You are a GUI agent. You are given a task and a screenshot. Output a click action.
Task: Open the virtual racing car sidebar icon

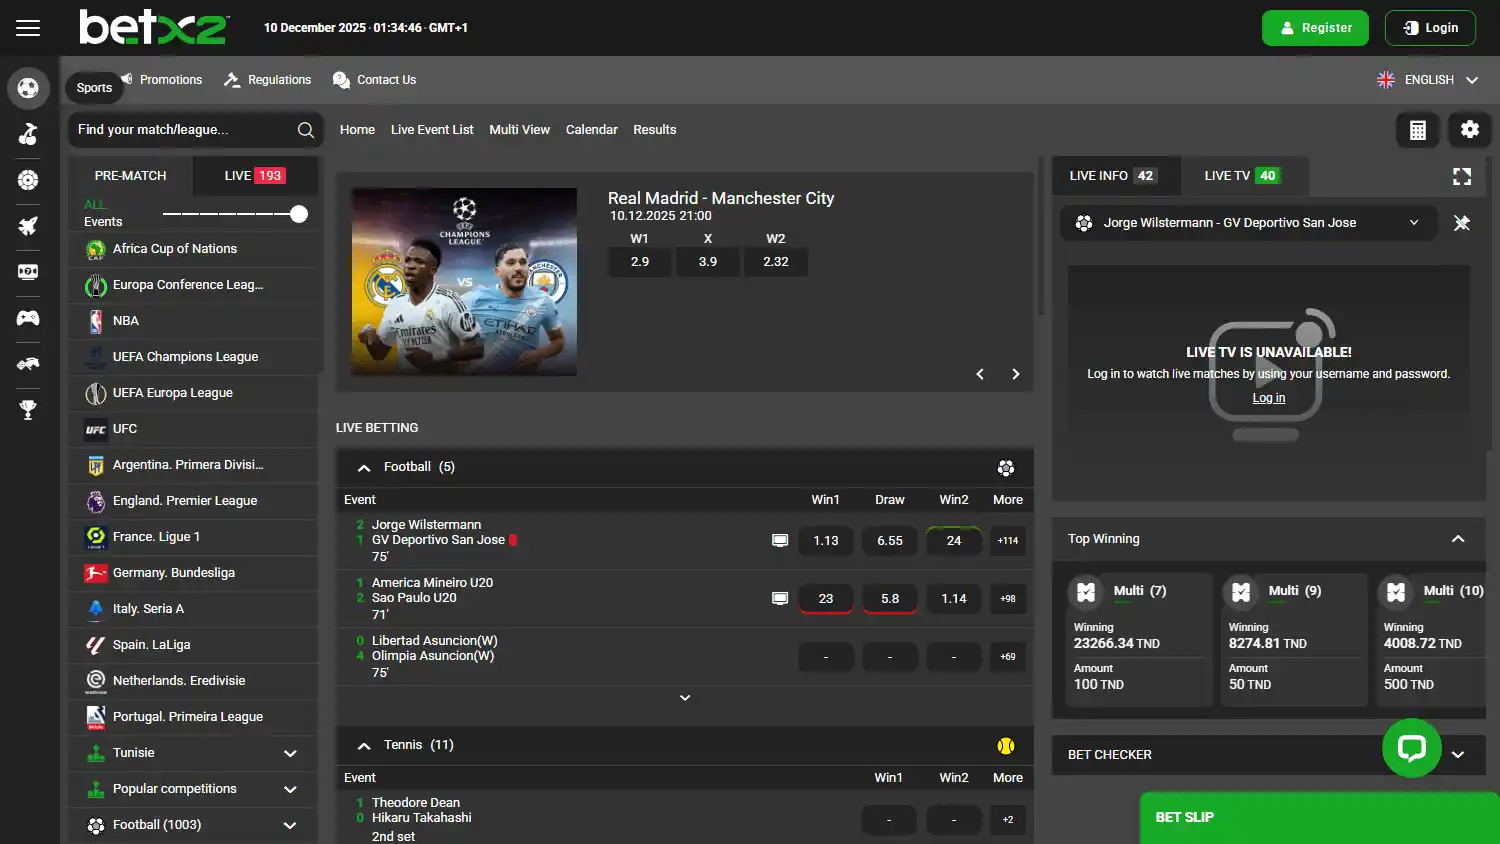point(28,364)
